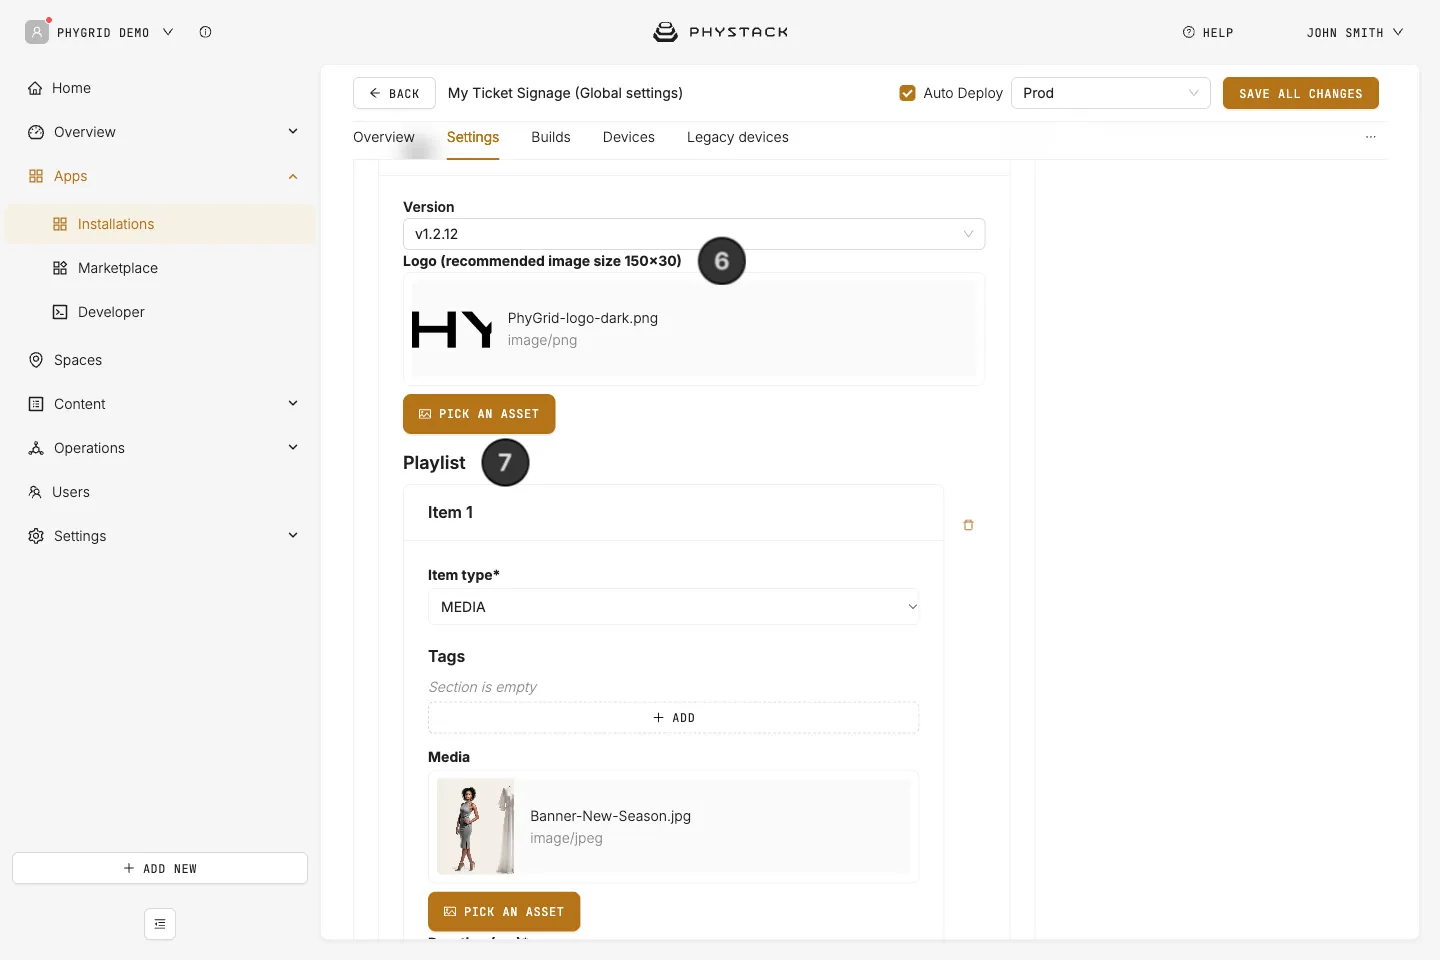Viewport: 1440px width, 960px height.
Task: Click the Settings gear icon in the sidebar
Action: point(36,536)
